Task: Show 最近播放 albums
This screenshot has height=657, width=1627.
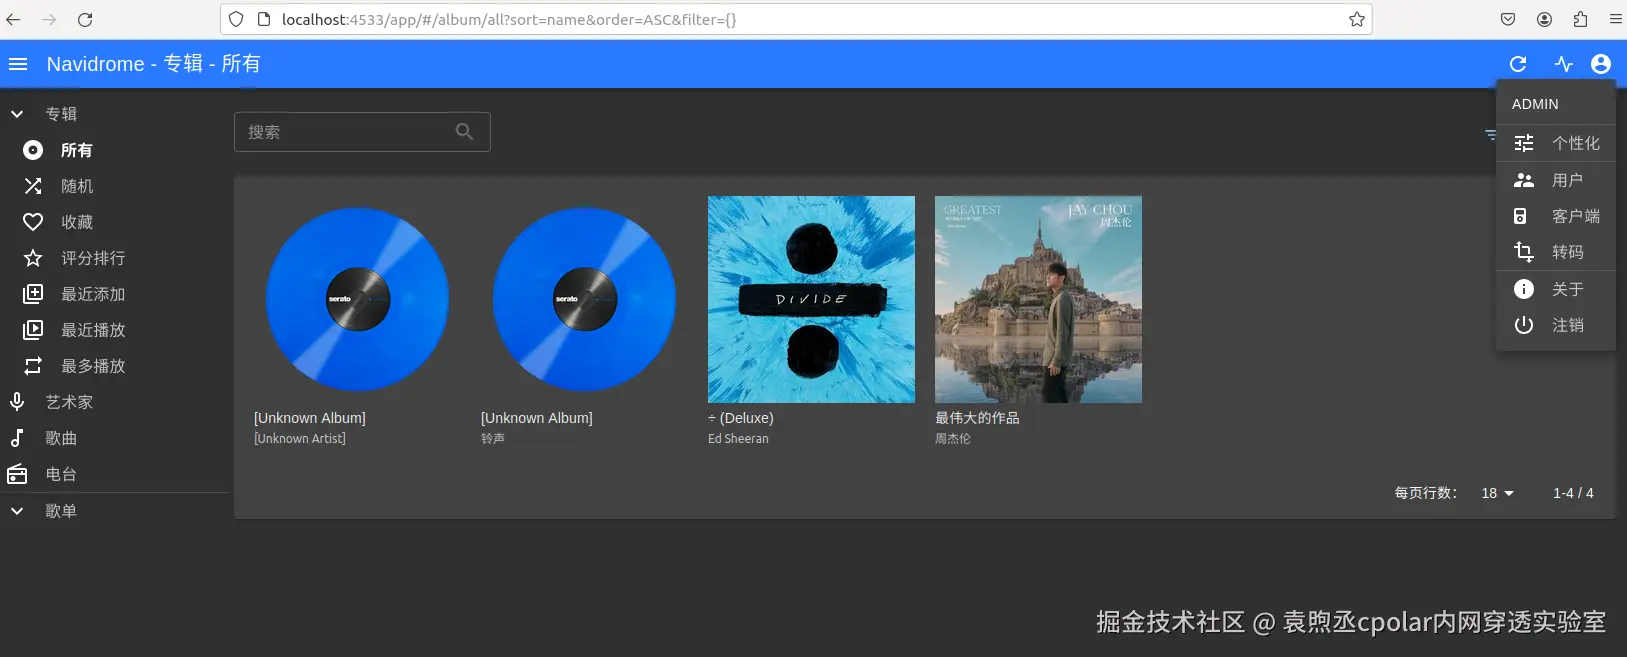Action: click(115, 330)
